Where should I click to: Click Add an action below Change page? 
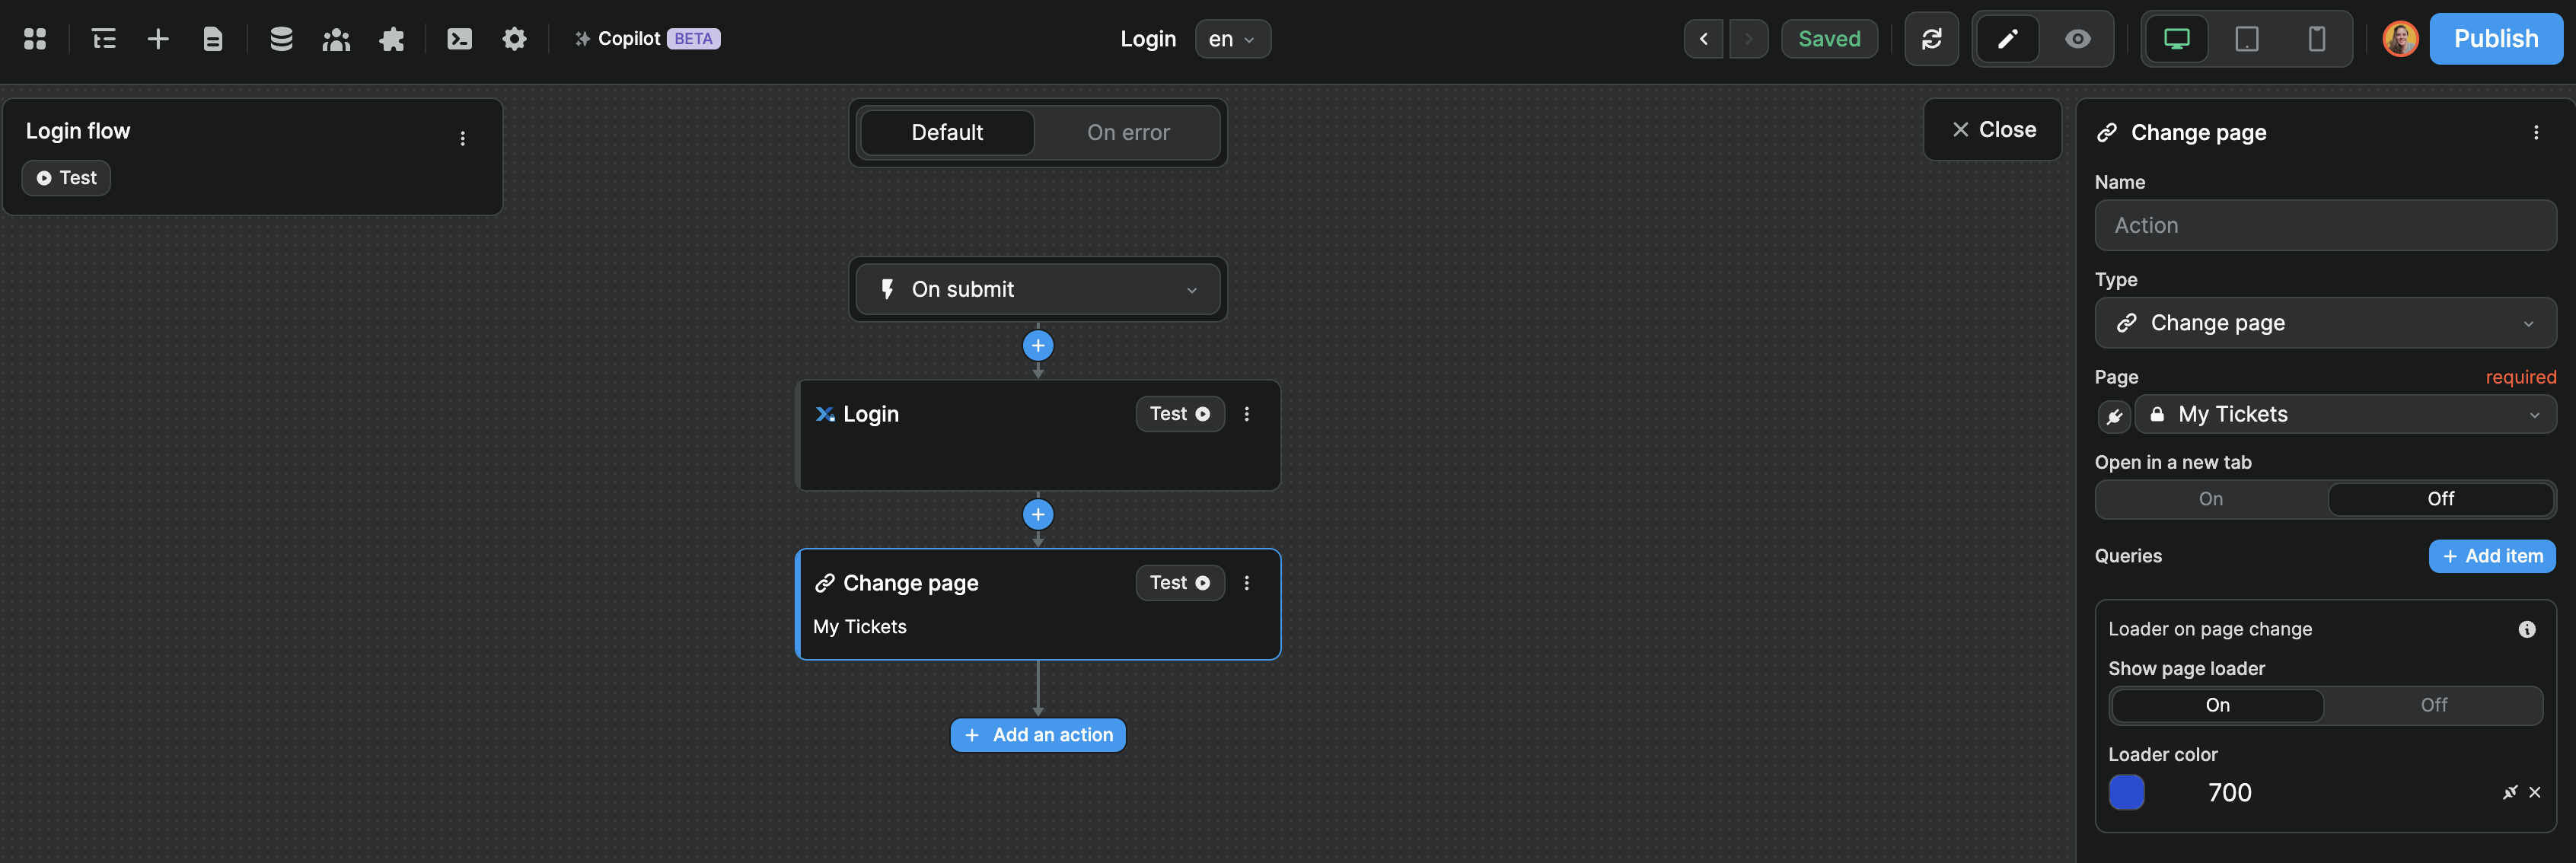[1037, 734]
